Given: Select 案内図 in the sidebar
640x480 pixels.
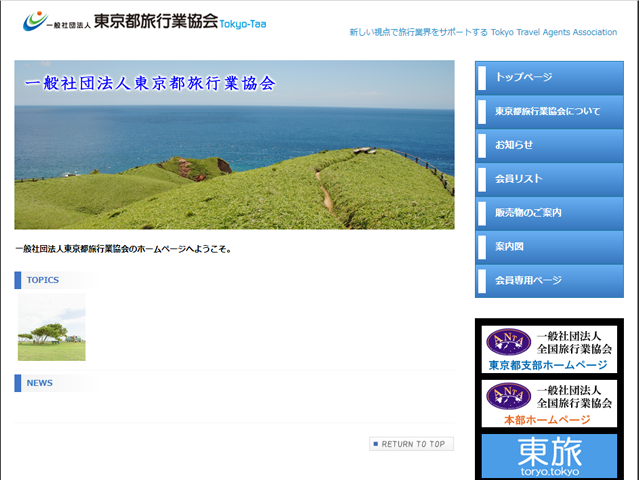Looking at the screenshot, I should coord(548,247).
